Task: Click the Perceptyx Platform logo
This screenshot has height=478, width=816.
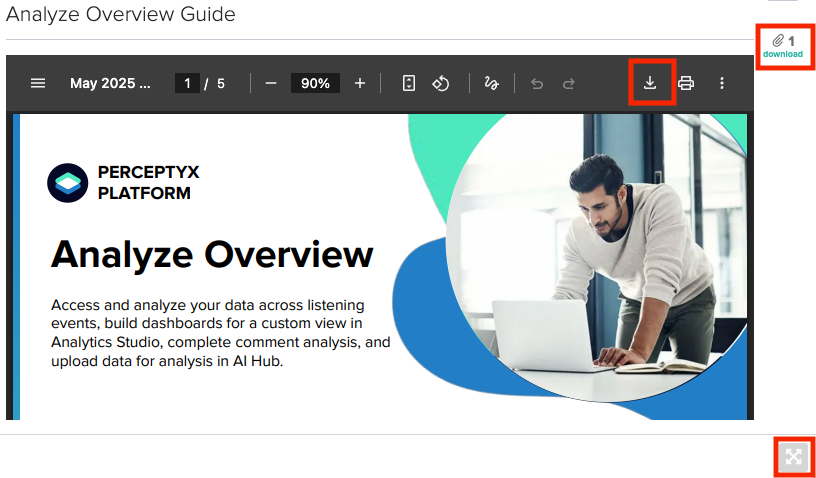Action: (68, 183)
